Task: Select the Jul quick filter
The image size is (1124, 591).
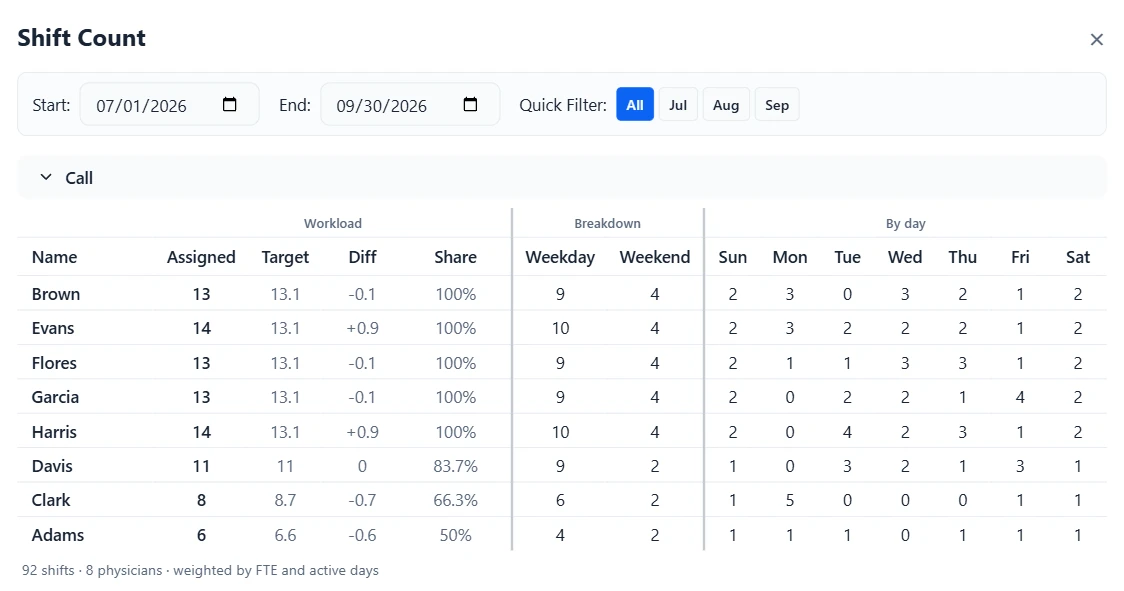Action: (678, 105)
